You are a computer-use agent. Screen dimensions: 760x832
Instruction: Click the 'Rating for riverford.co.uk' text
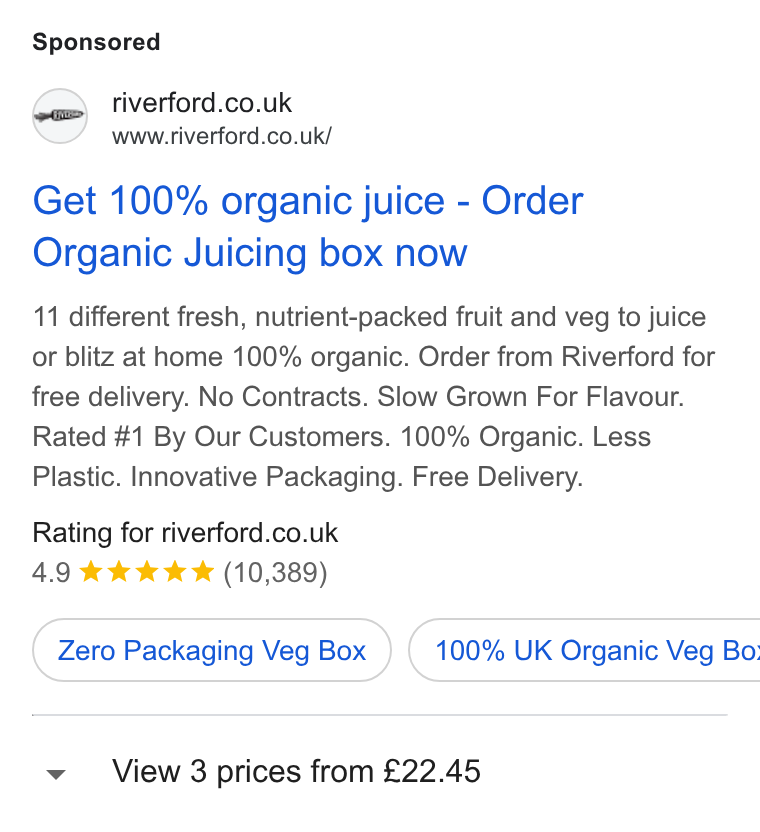[185, 533]
